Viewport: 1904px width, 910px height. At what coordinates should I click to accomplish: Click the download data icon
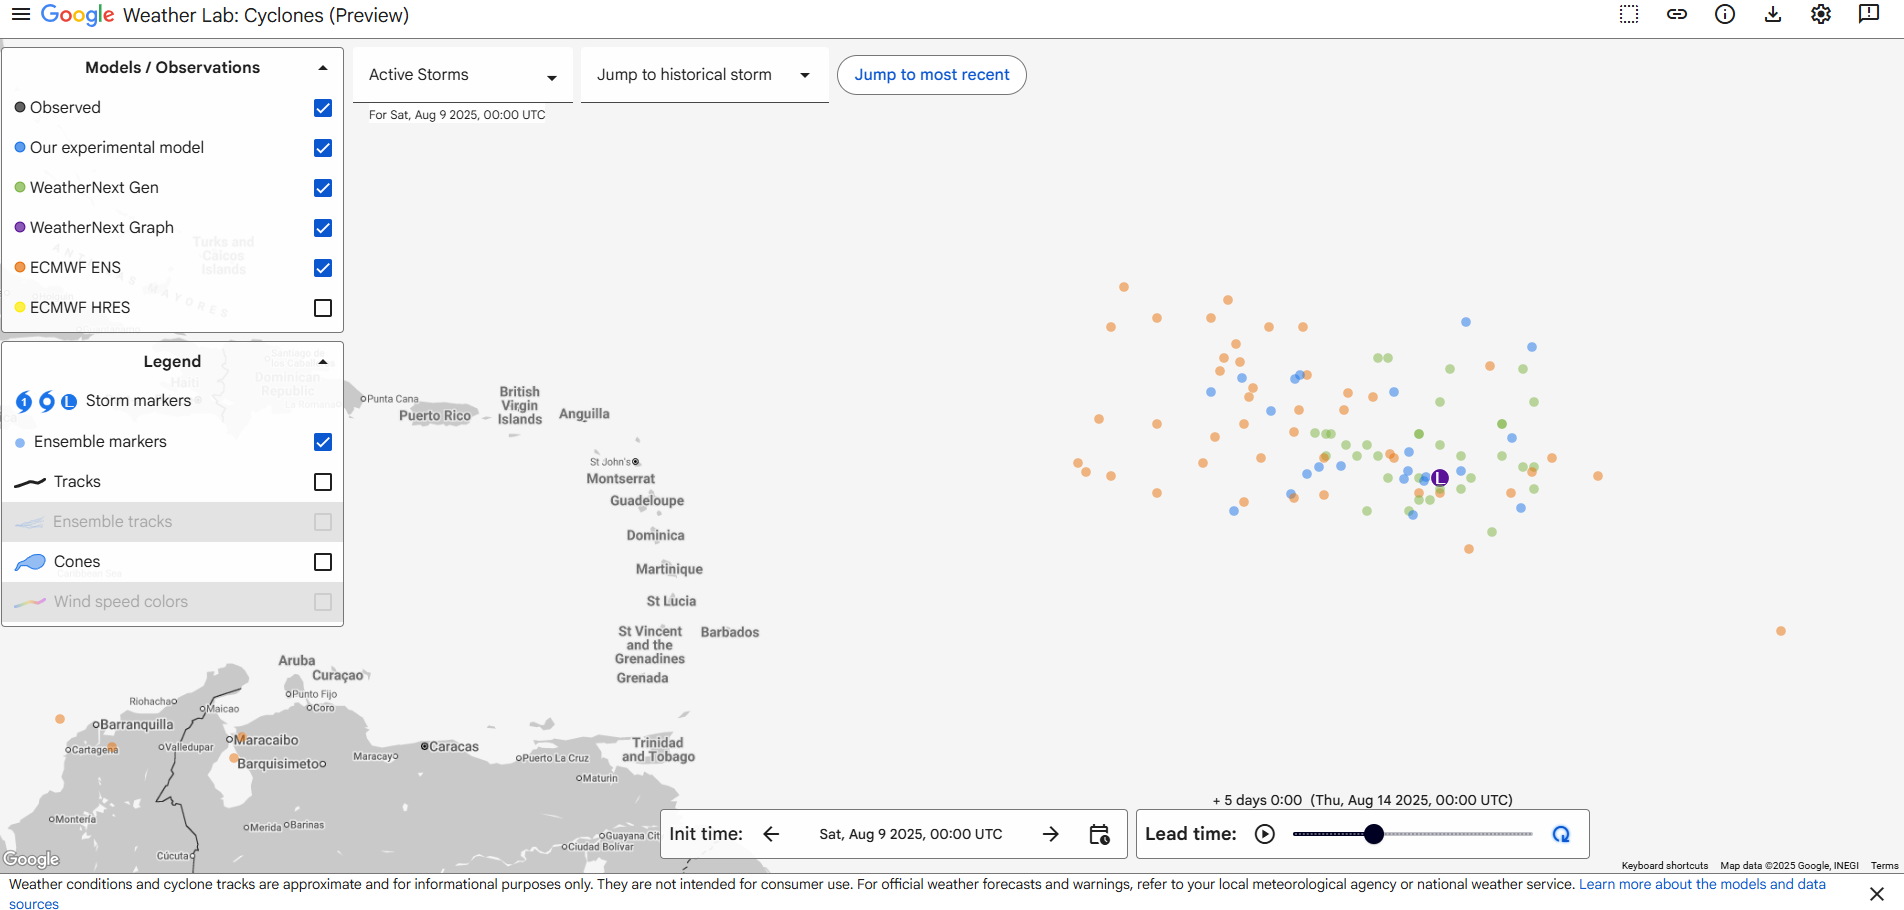pos(1773,14)
